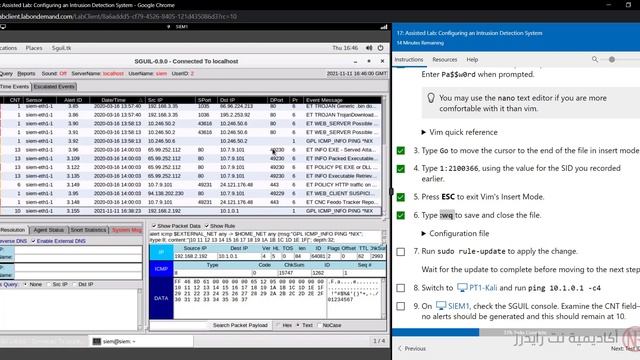
Task: Go to the Previous page
Action: (412, 348)
